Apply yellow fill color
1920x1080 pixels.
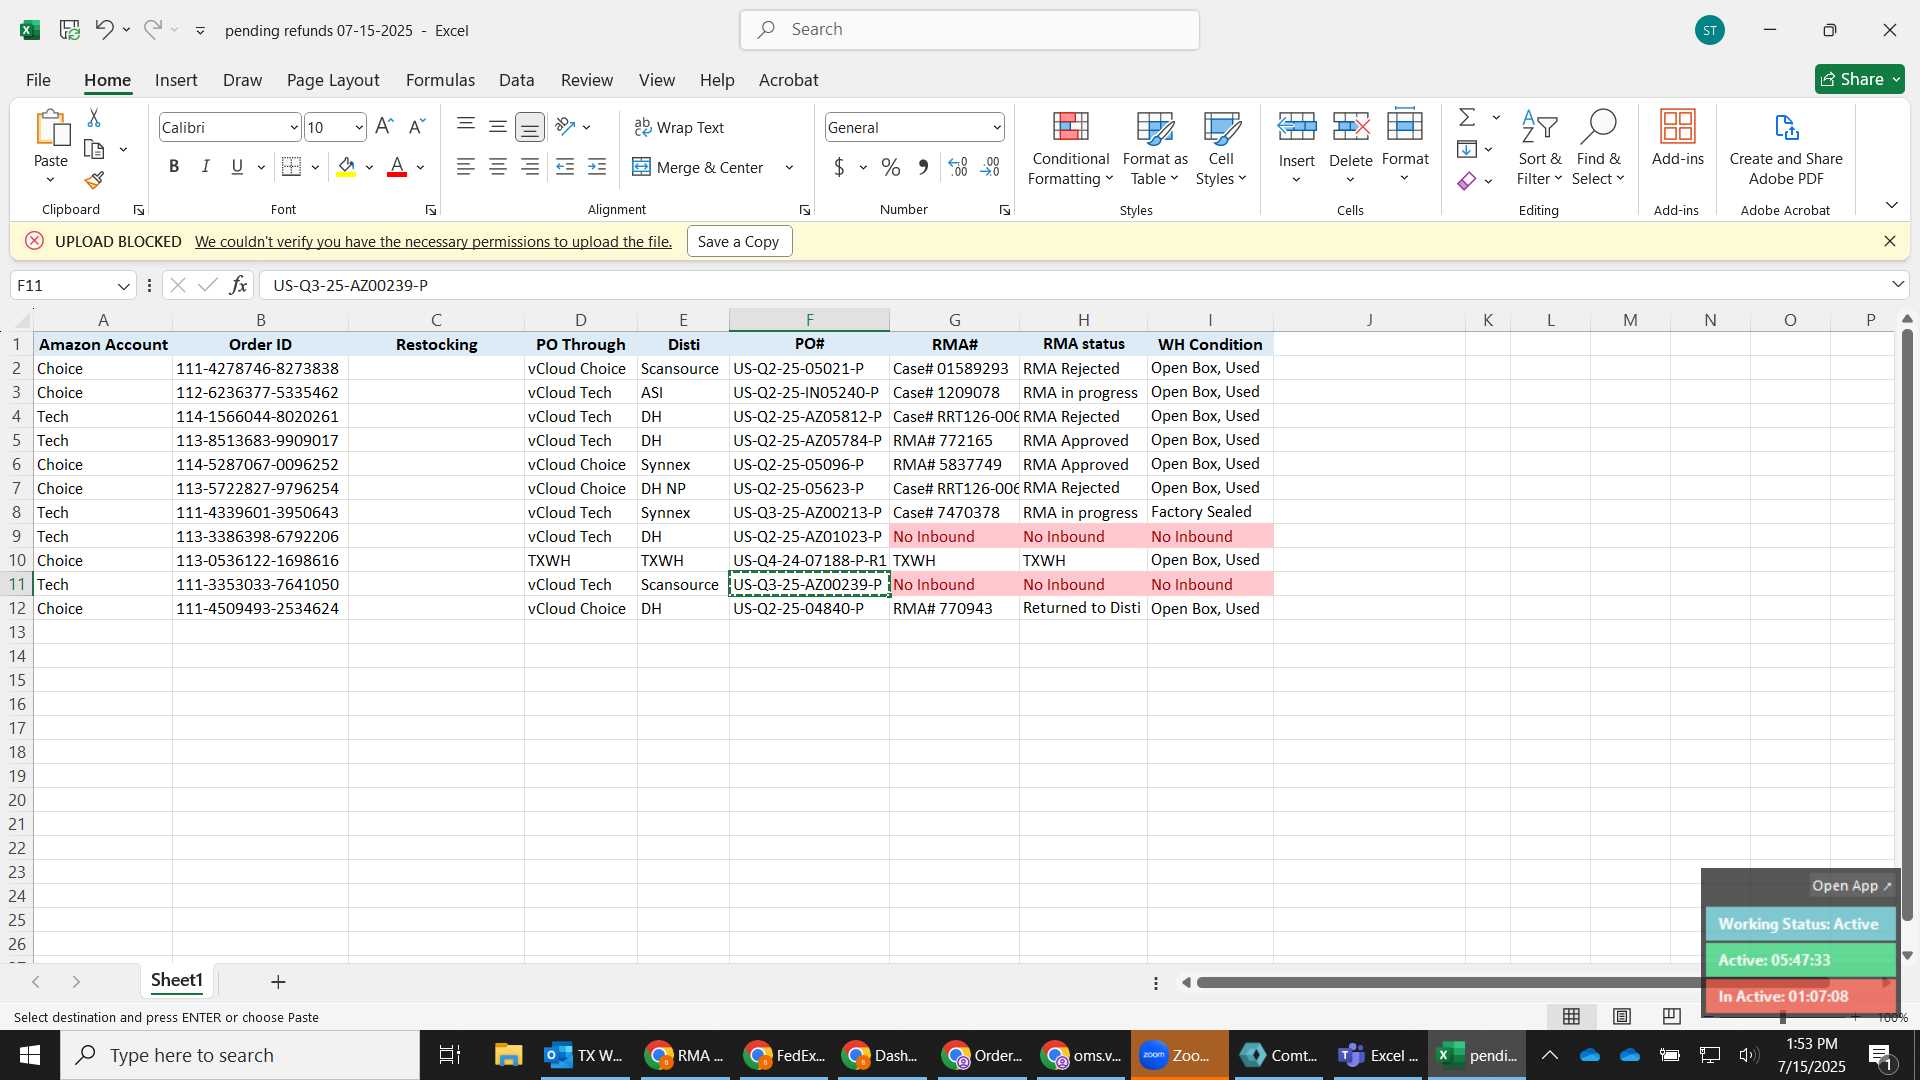346,167
